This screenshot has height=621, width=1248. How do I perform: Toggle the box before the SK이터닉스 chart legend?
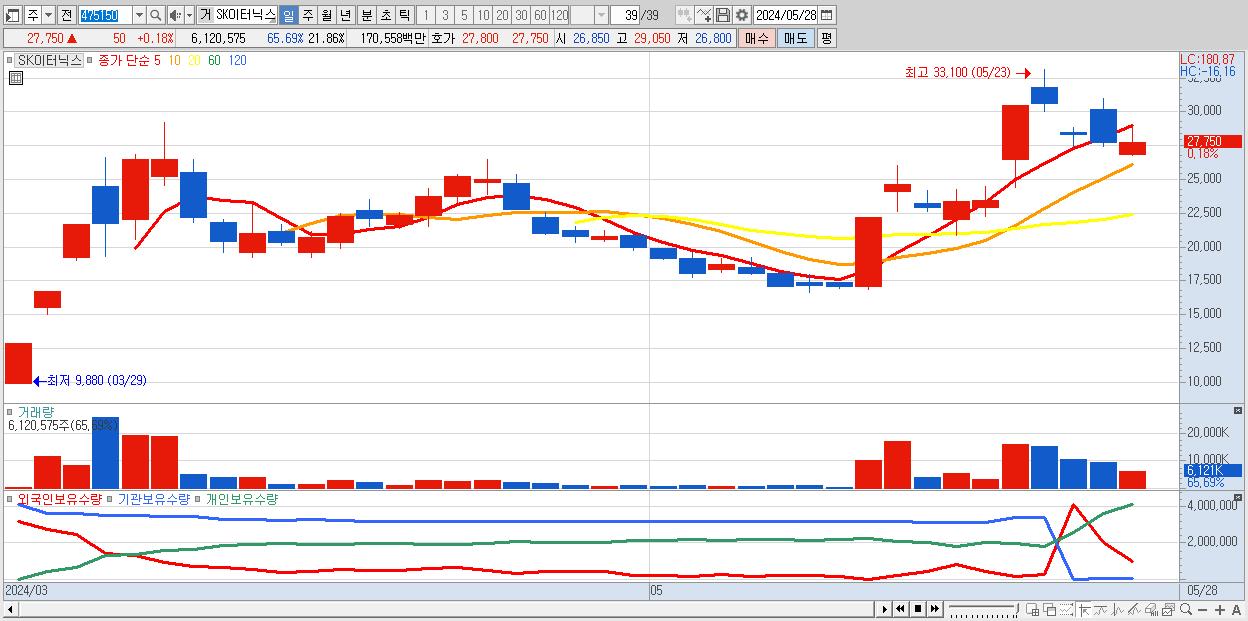point(11,60)
